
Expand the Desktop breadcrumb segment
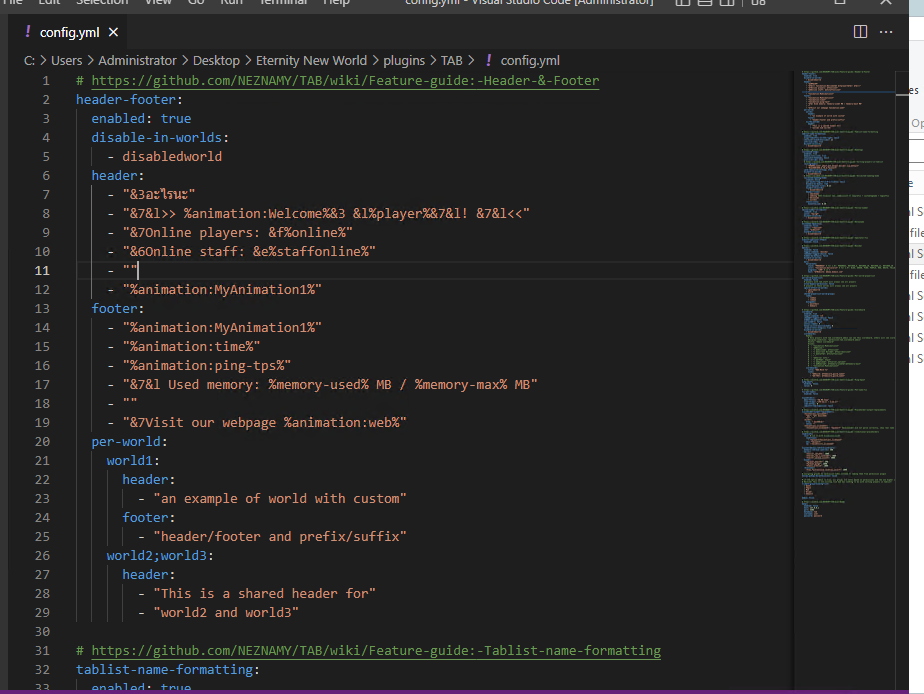pos(216,61)
